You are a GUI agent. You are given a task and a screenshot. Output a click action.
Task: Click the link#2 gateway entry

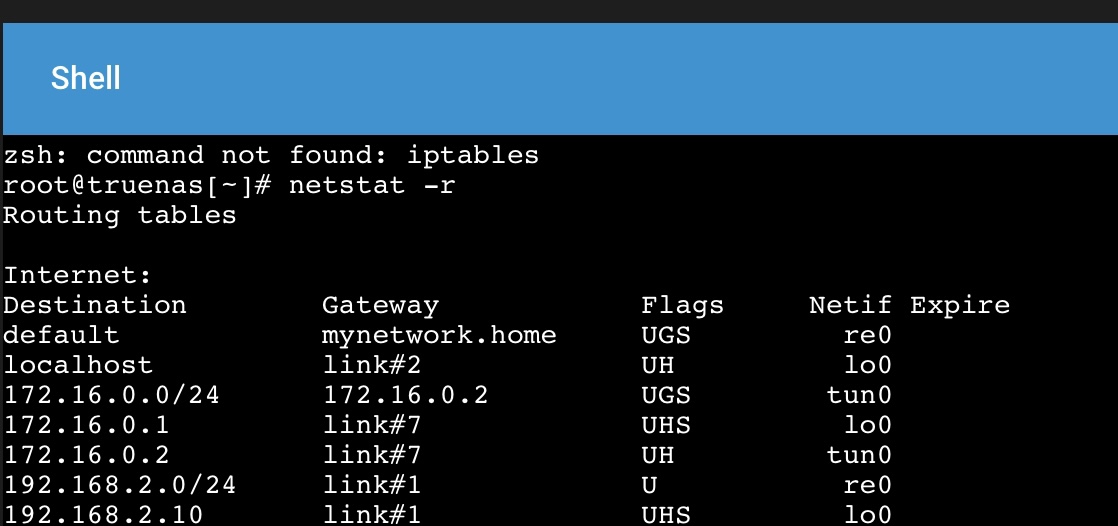coord(372,365)
